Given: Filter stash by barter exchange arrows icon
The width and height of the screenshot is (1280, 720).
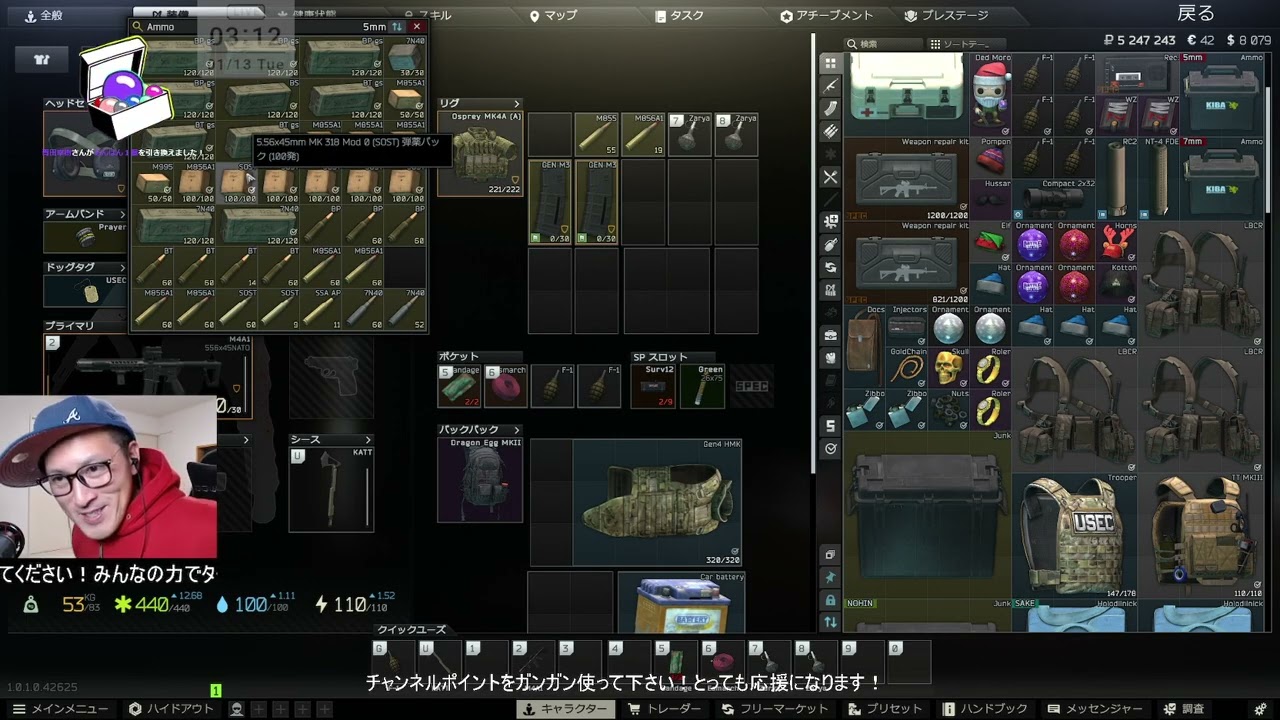Looking at the screenshot, I should [830, 268].
